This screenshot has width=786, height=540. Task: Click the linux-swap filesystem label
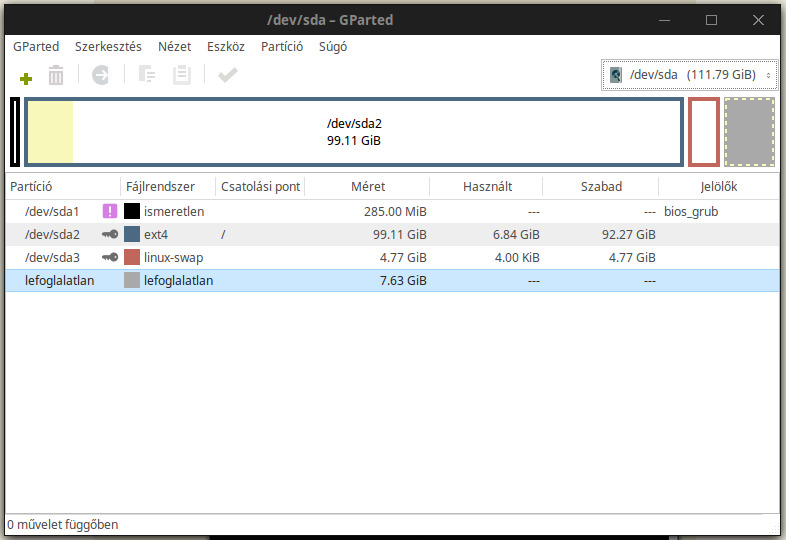(173, 258)
